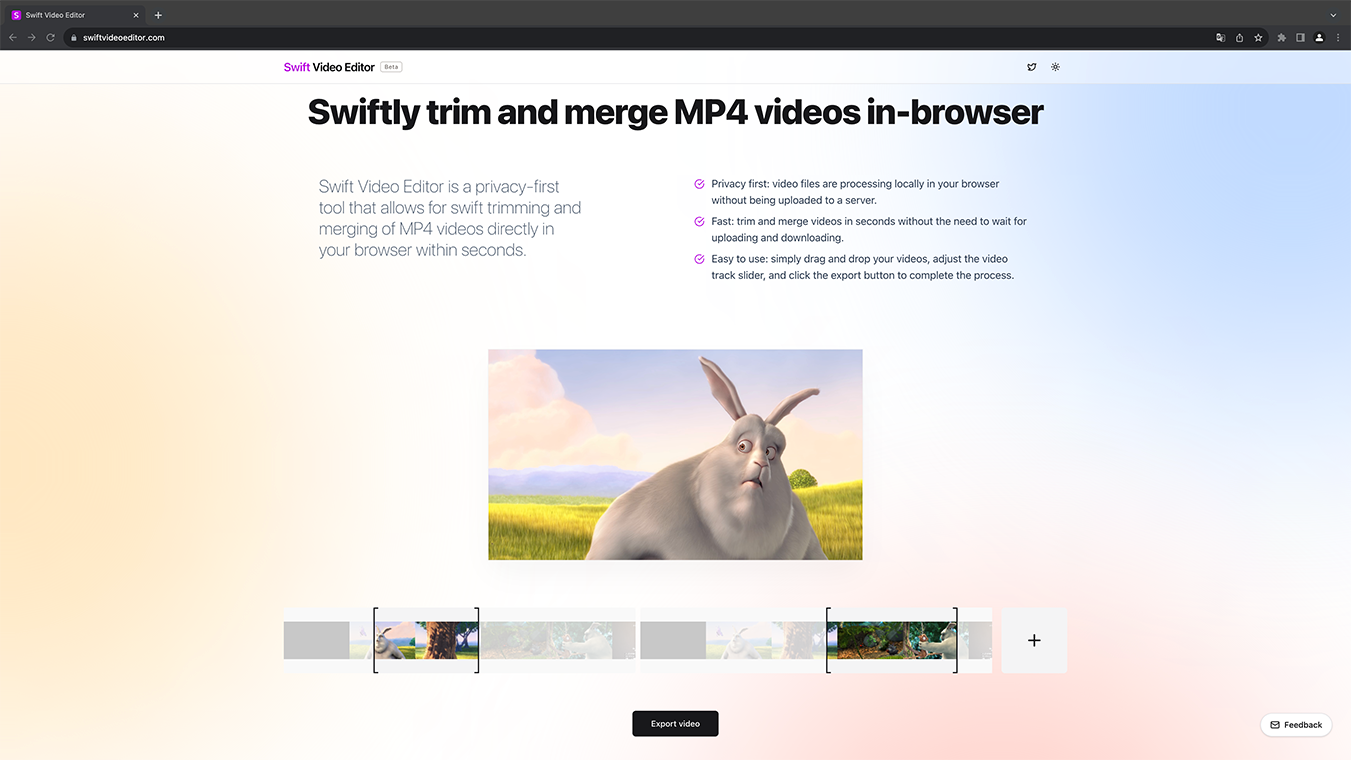1351x760 pixels.
Task: Click right trim bracket of second clip
Action: coord(955,640)
